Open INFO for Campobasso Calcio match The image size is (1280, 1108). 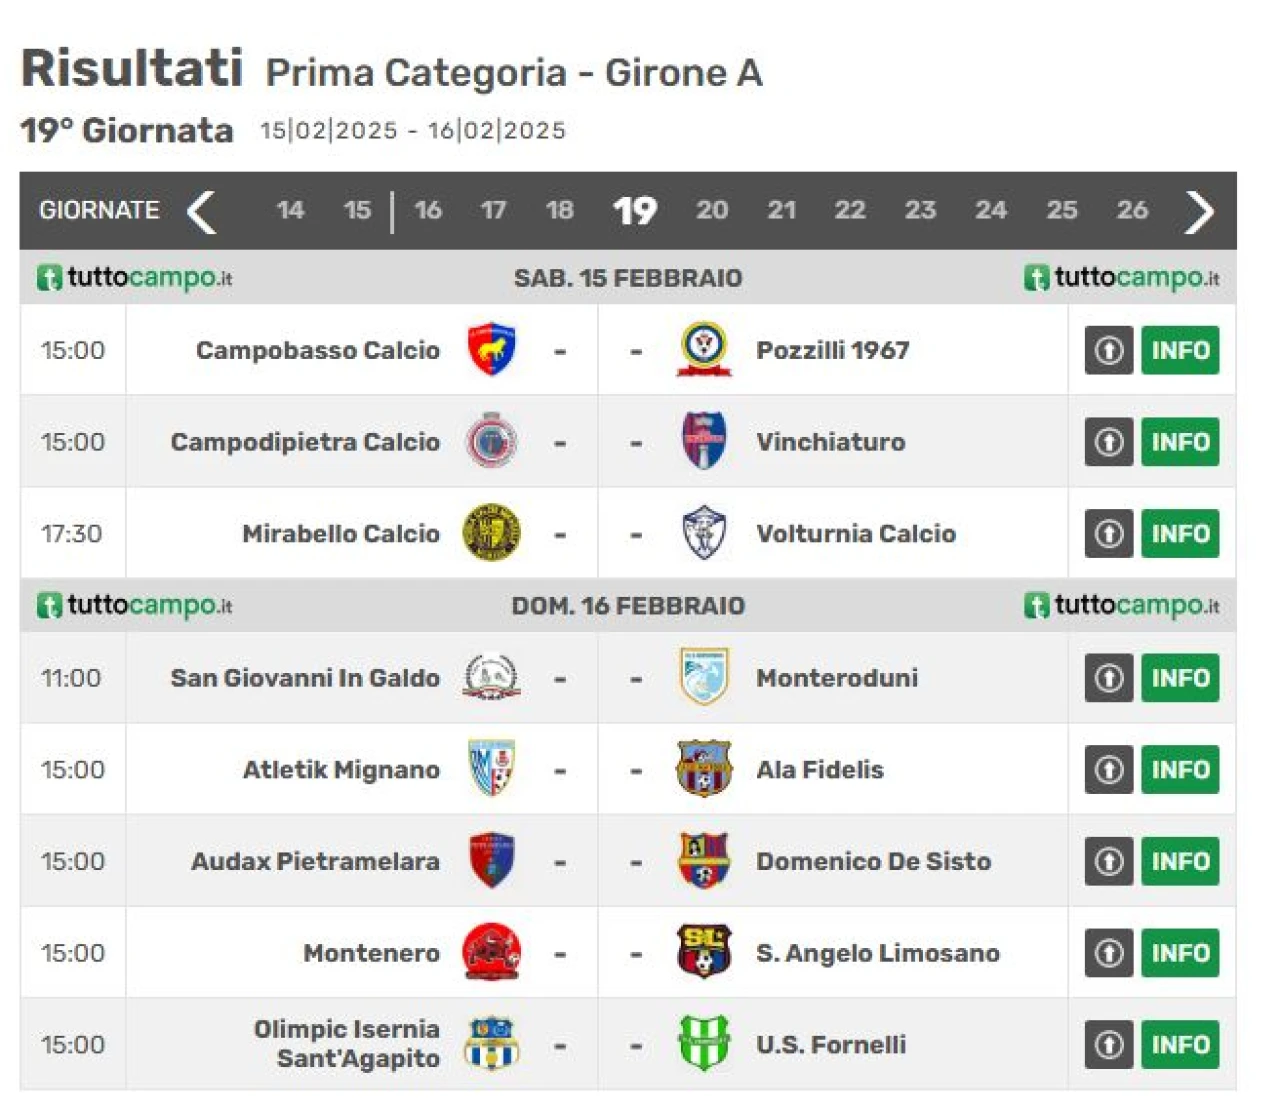pos(1180,350)
